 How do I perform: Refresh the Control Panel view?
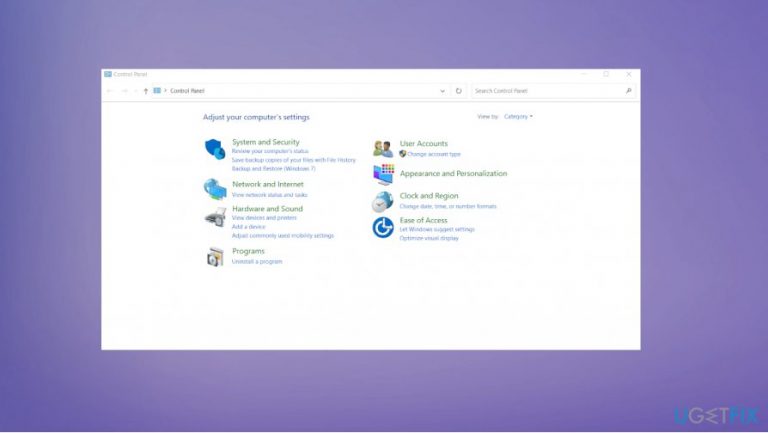(x=458, y=91)
